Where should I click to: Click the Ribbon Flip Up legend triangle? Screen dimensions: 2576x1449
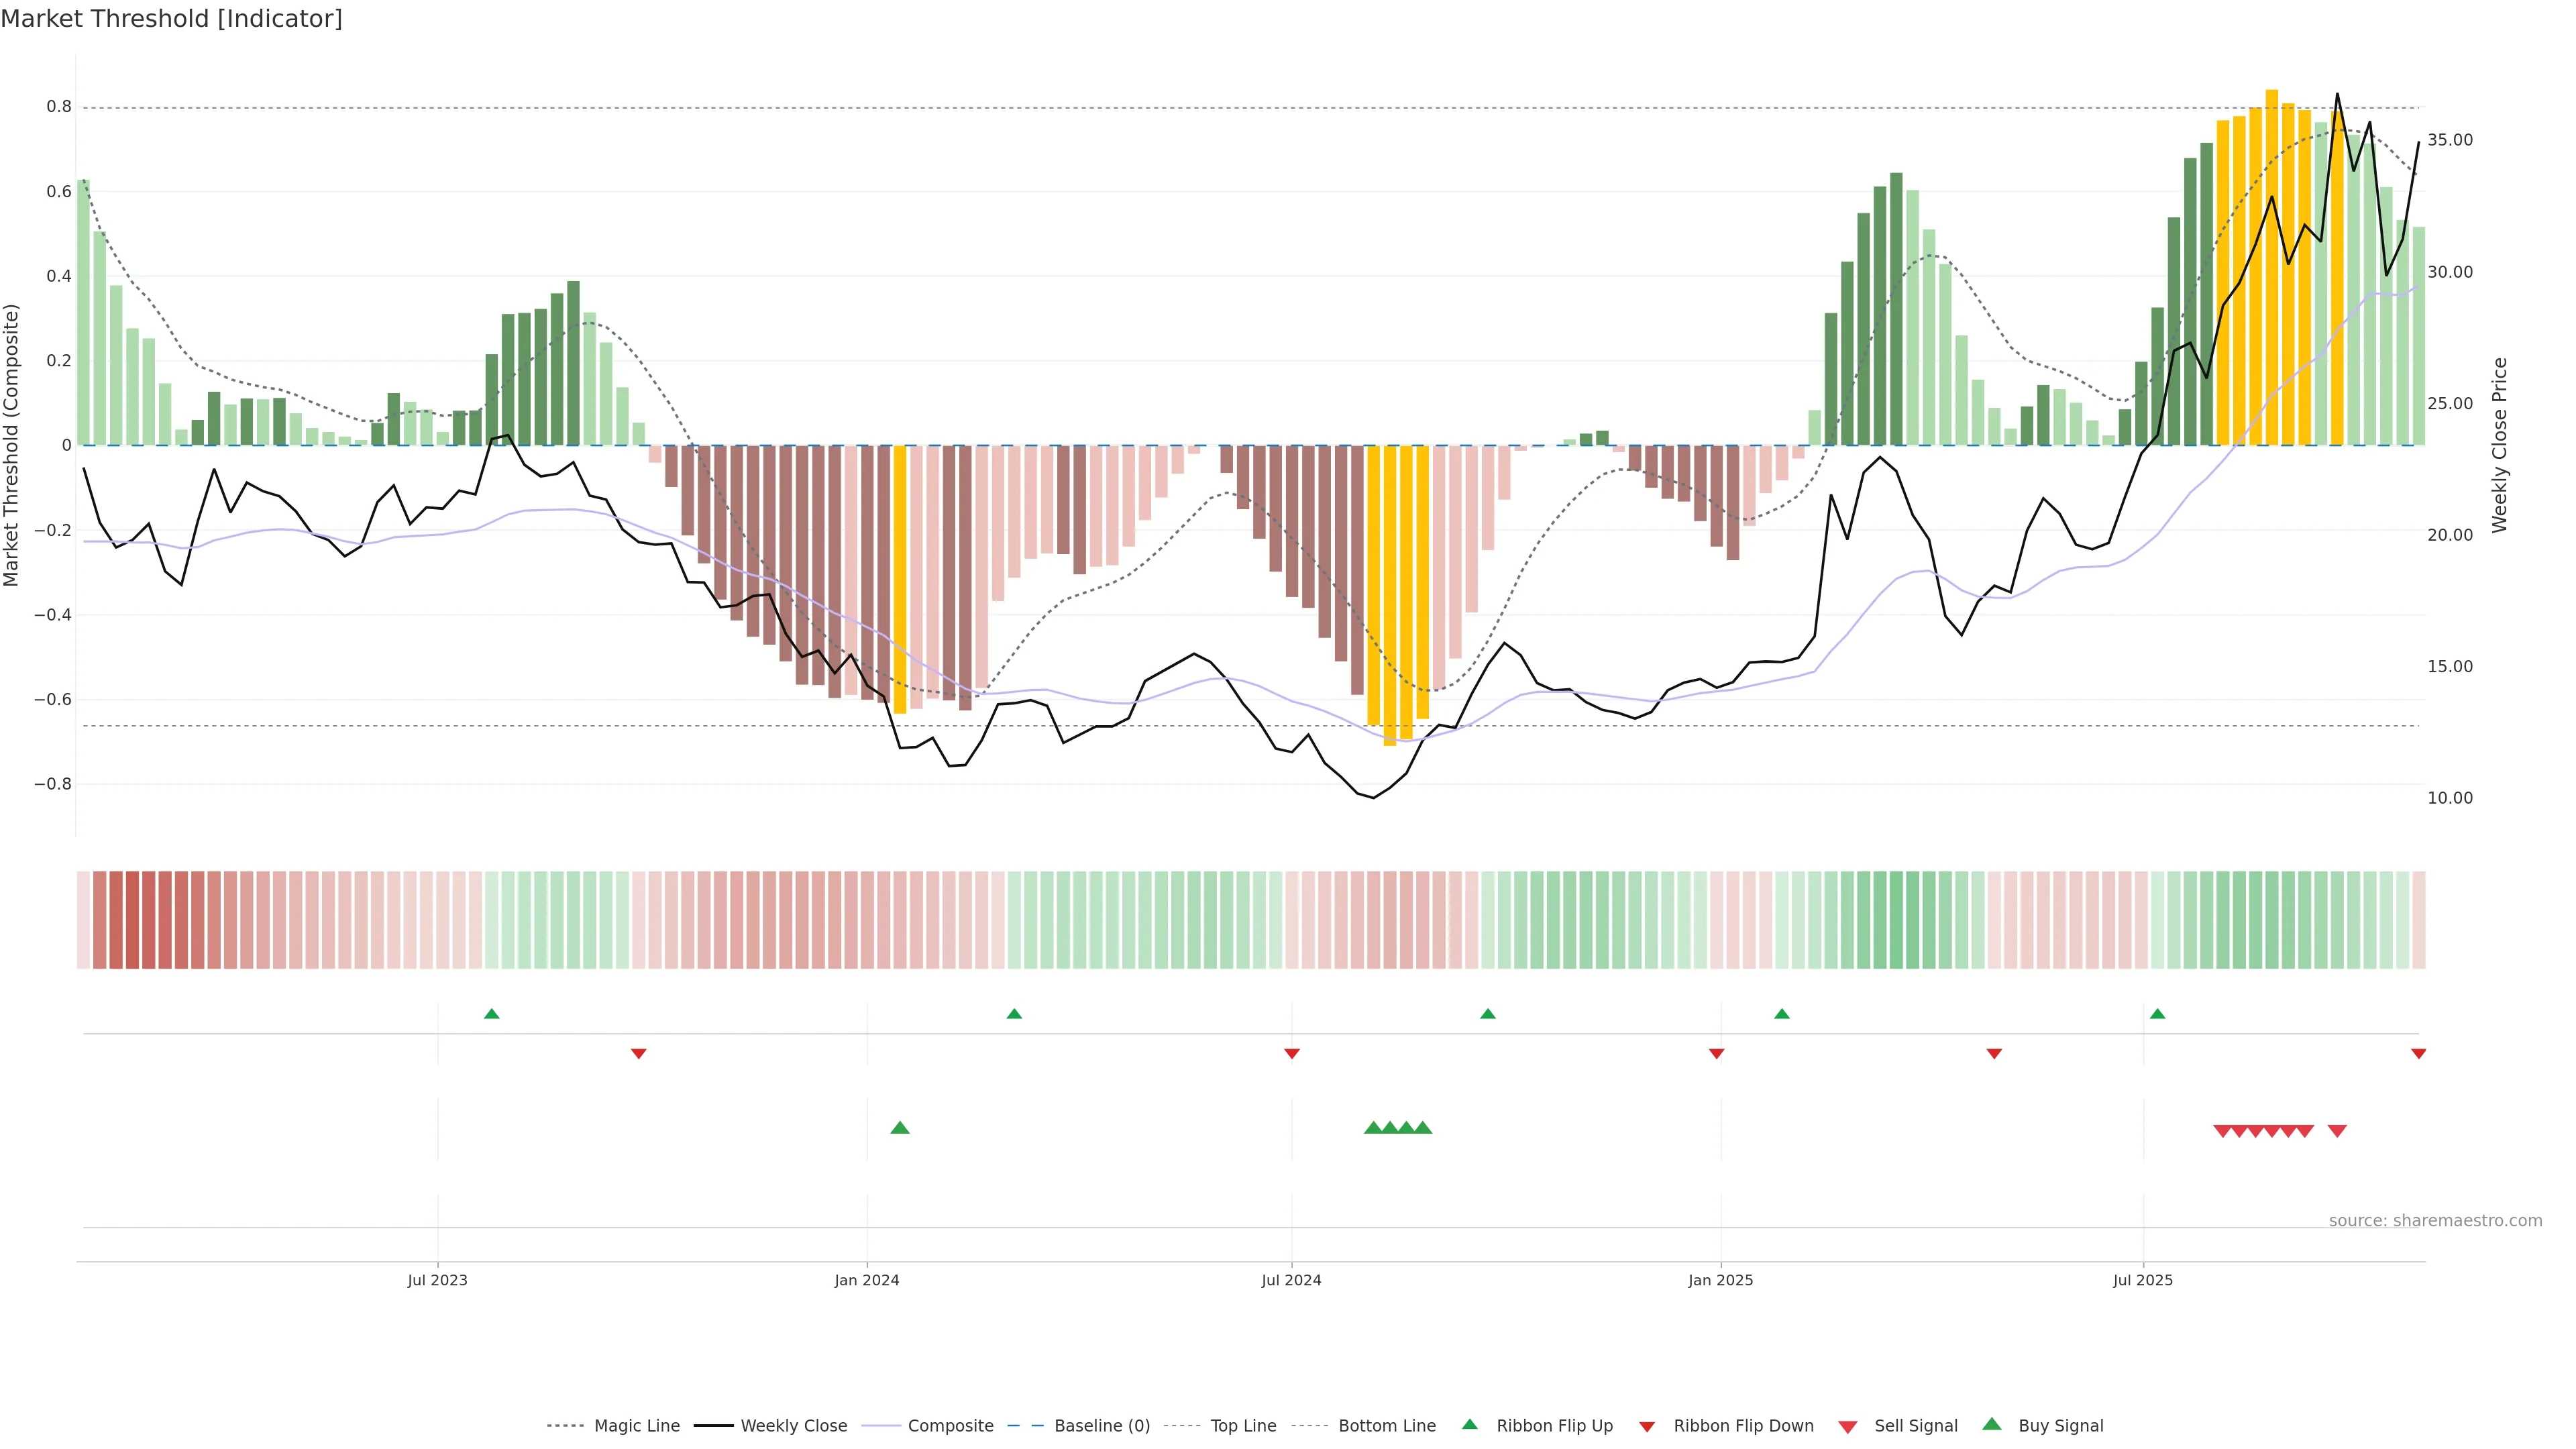1470,1424
